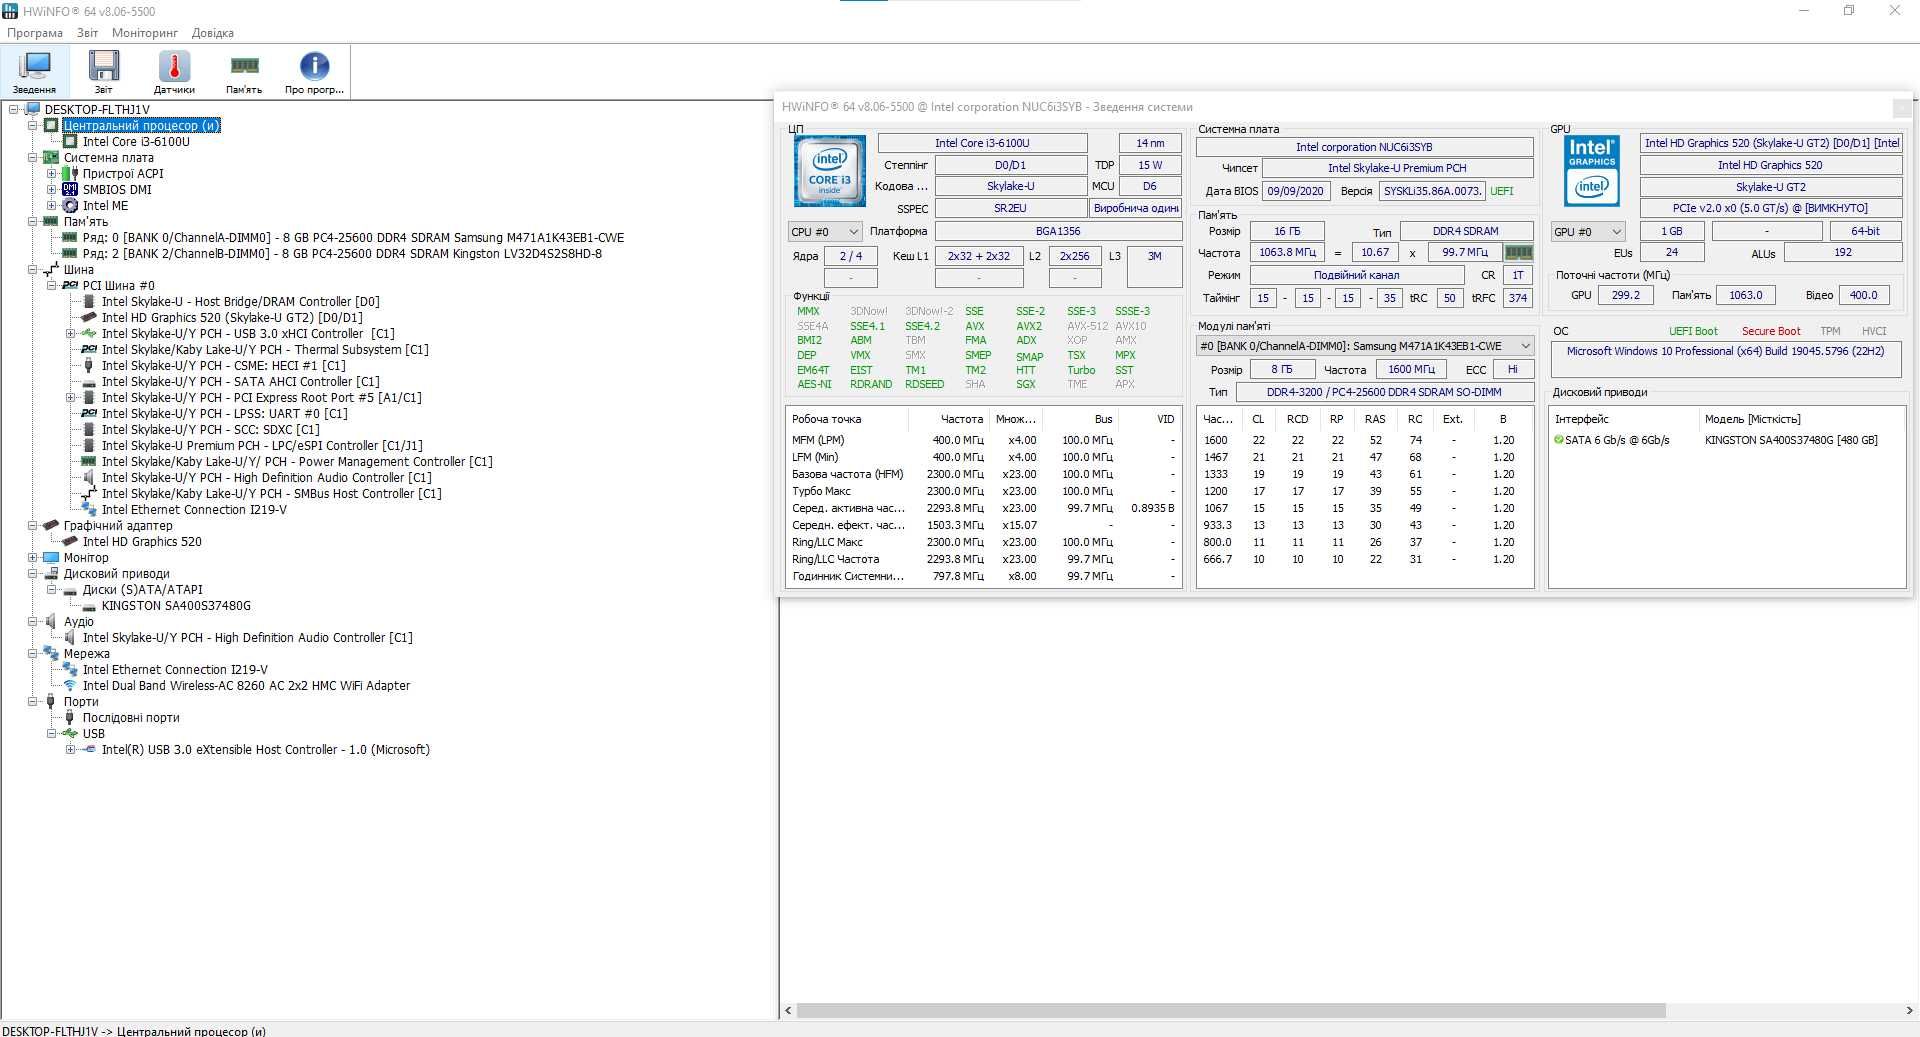Click the Шина bus node icon
This screenshot has height=1037, width=1920.
[x=52, y=269]
